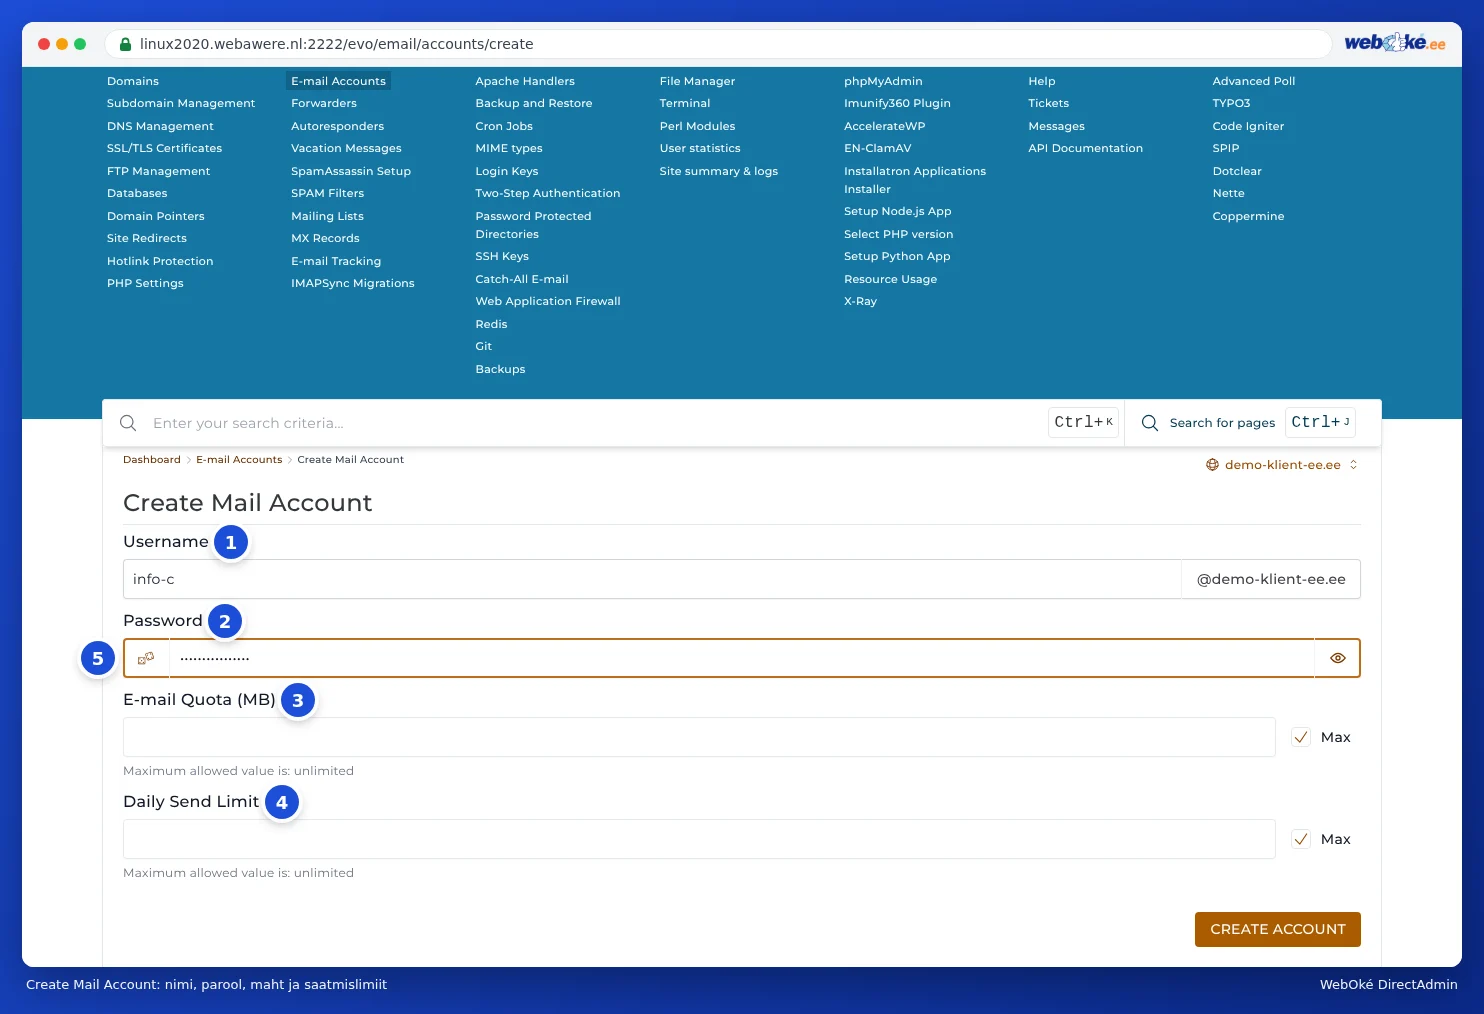
Task: Open Terminal menu link
Action: [685, 103]
